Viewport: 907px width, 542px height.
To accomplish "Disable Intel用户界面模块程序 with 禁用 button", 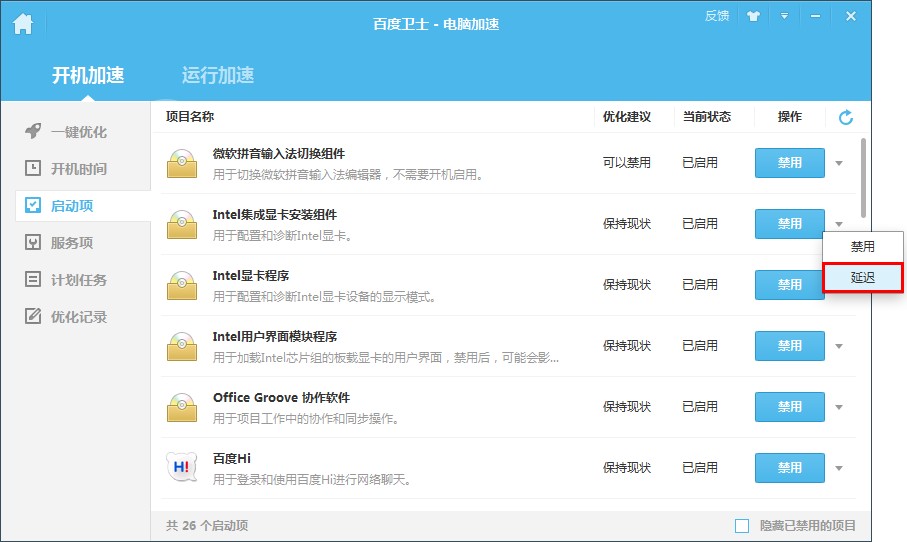I will coord(790,346).
